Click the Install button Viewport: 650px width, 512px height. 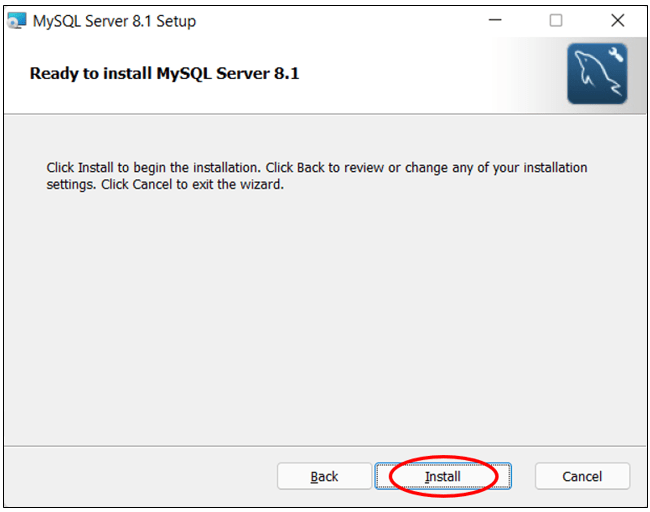point(443,477)
